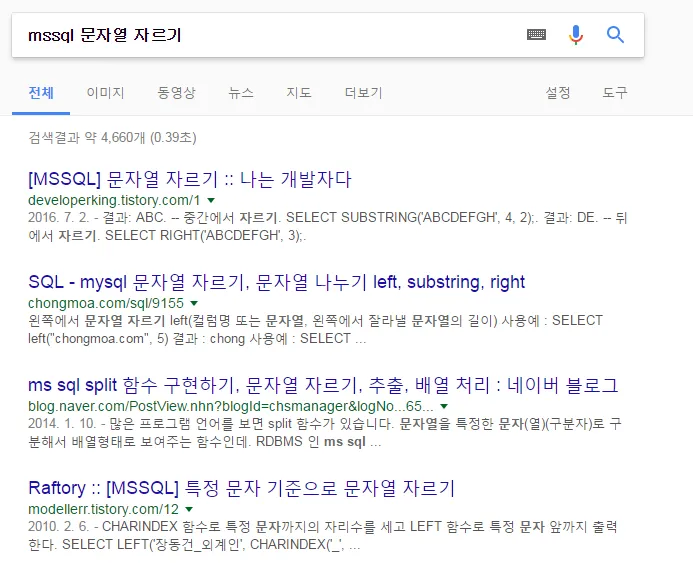Open 'SQL - mysql 문자열 자르기' result
693x563 pixels.
coord(277,282)
